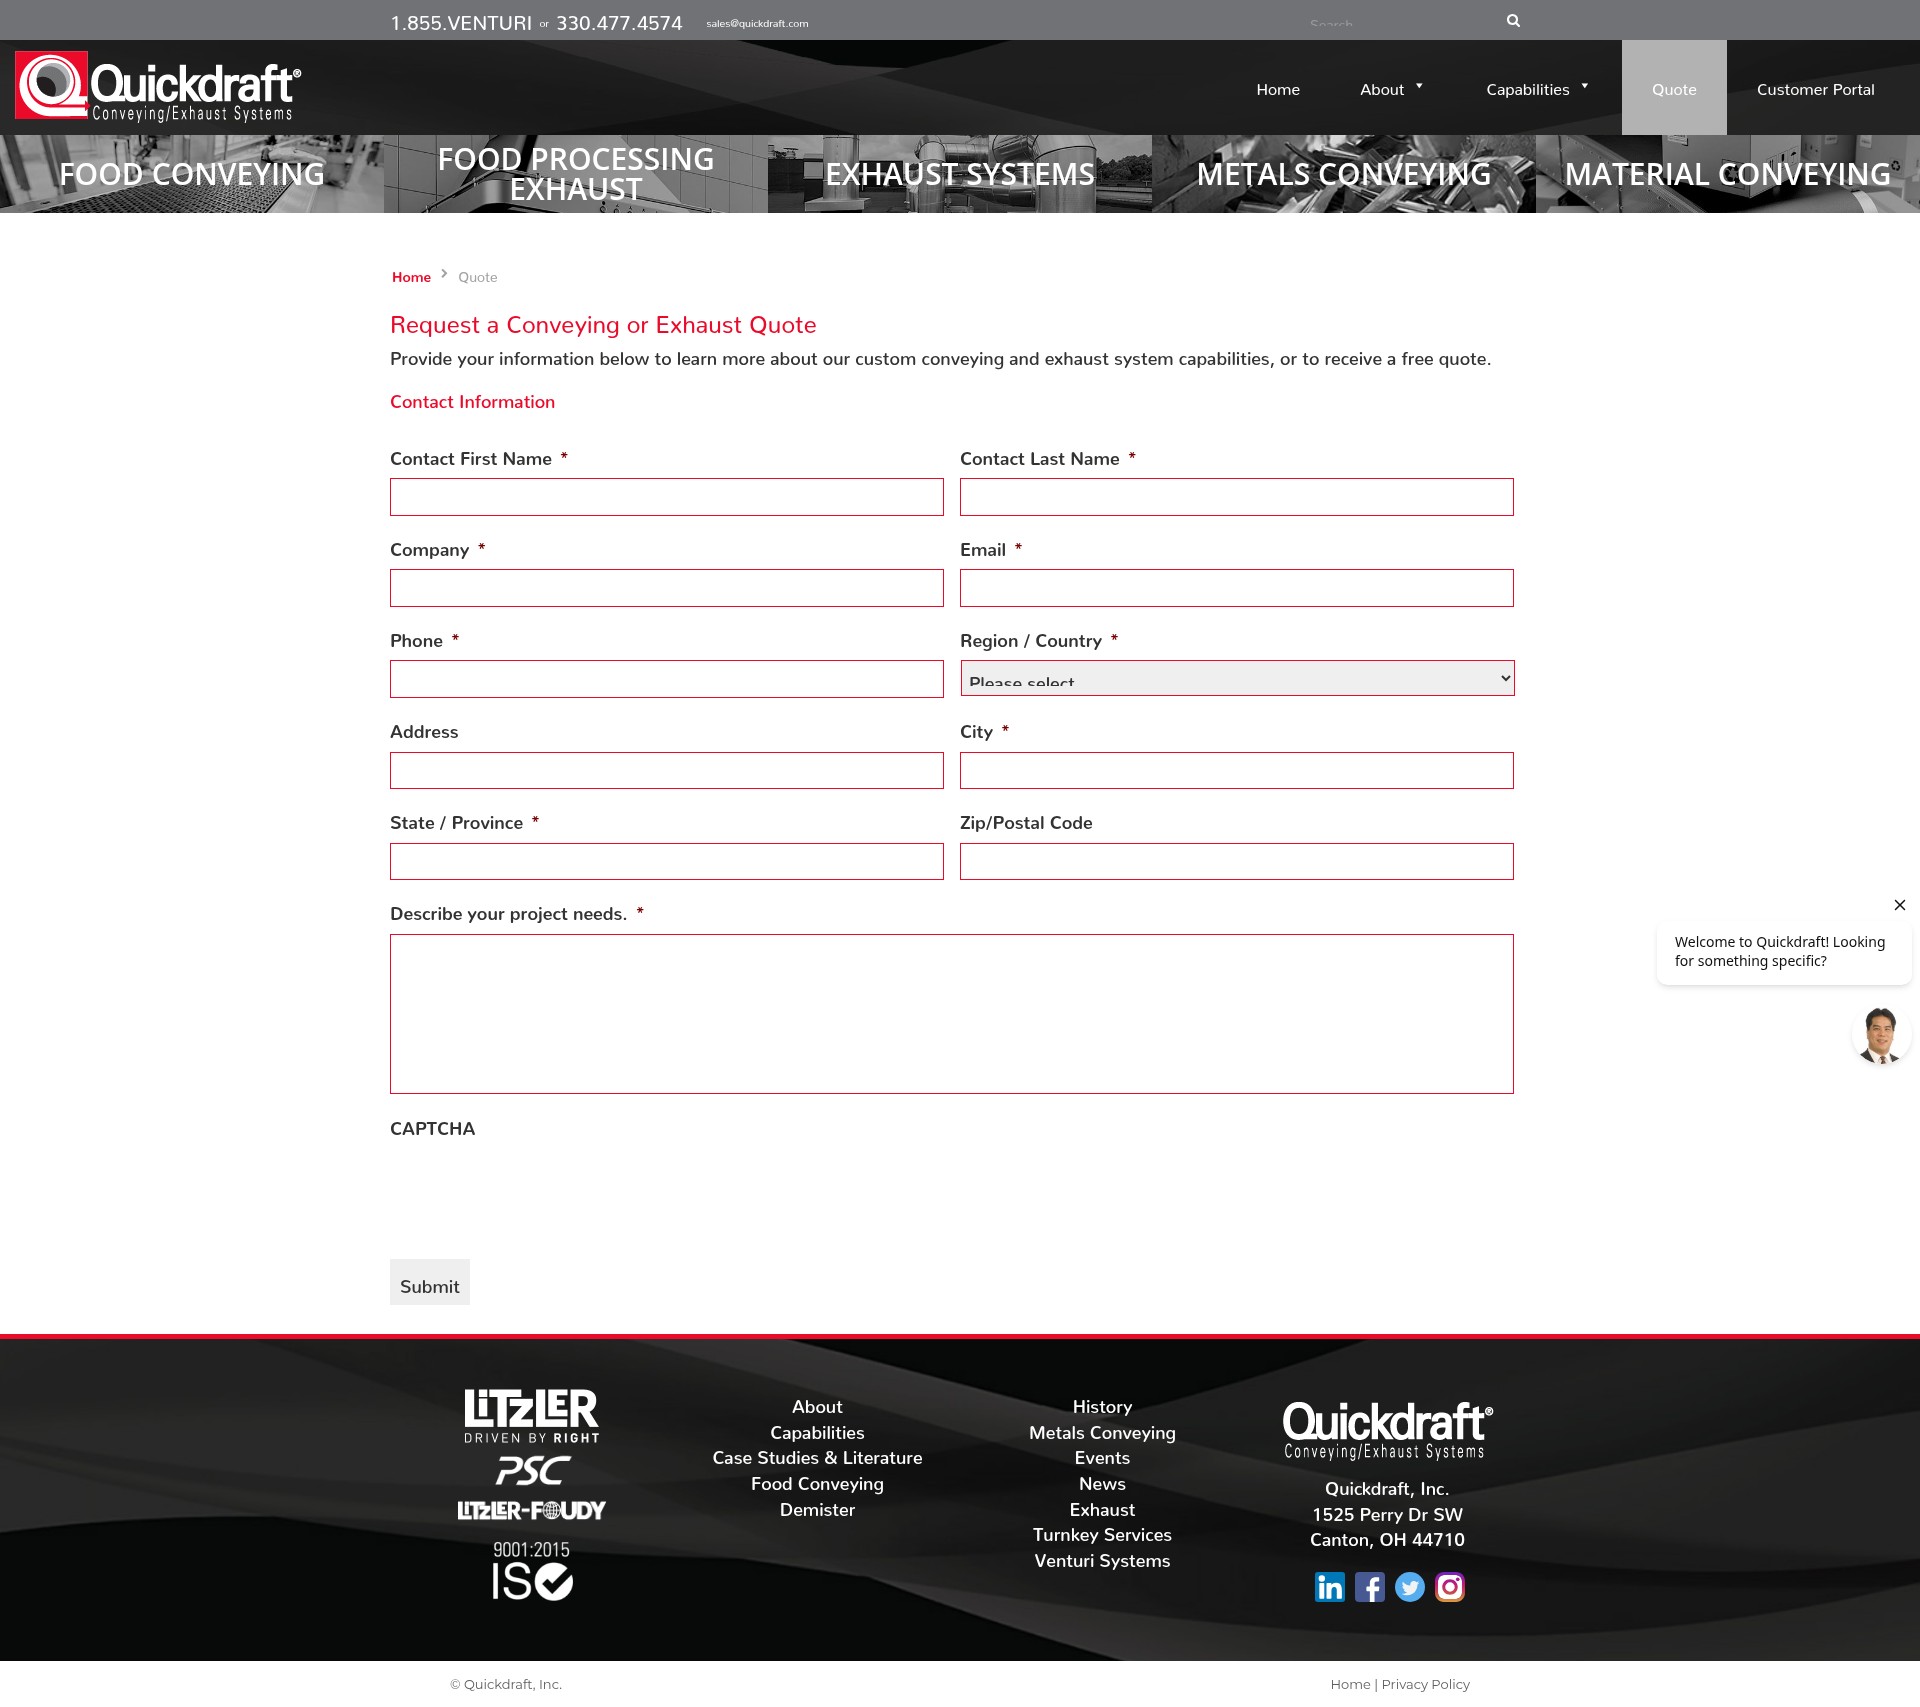The image size is (1920, 1707).
Task: Open footer Capabilities link
Action: [817, 1433]
